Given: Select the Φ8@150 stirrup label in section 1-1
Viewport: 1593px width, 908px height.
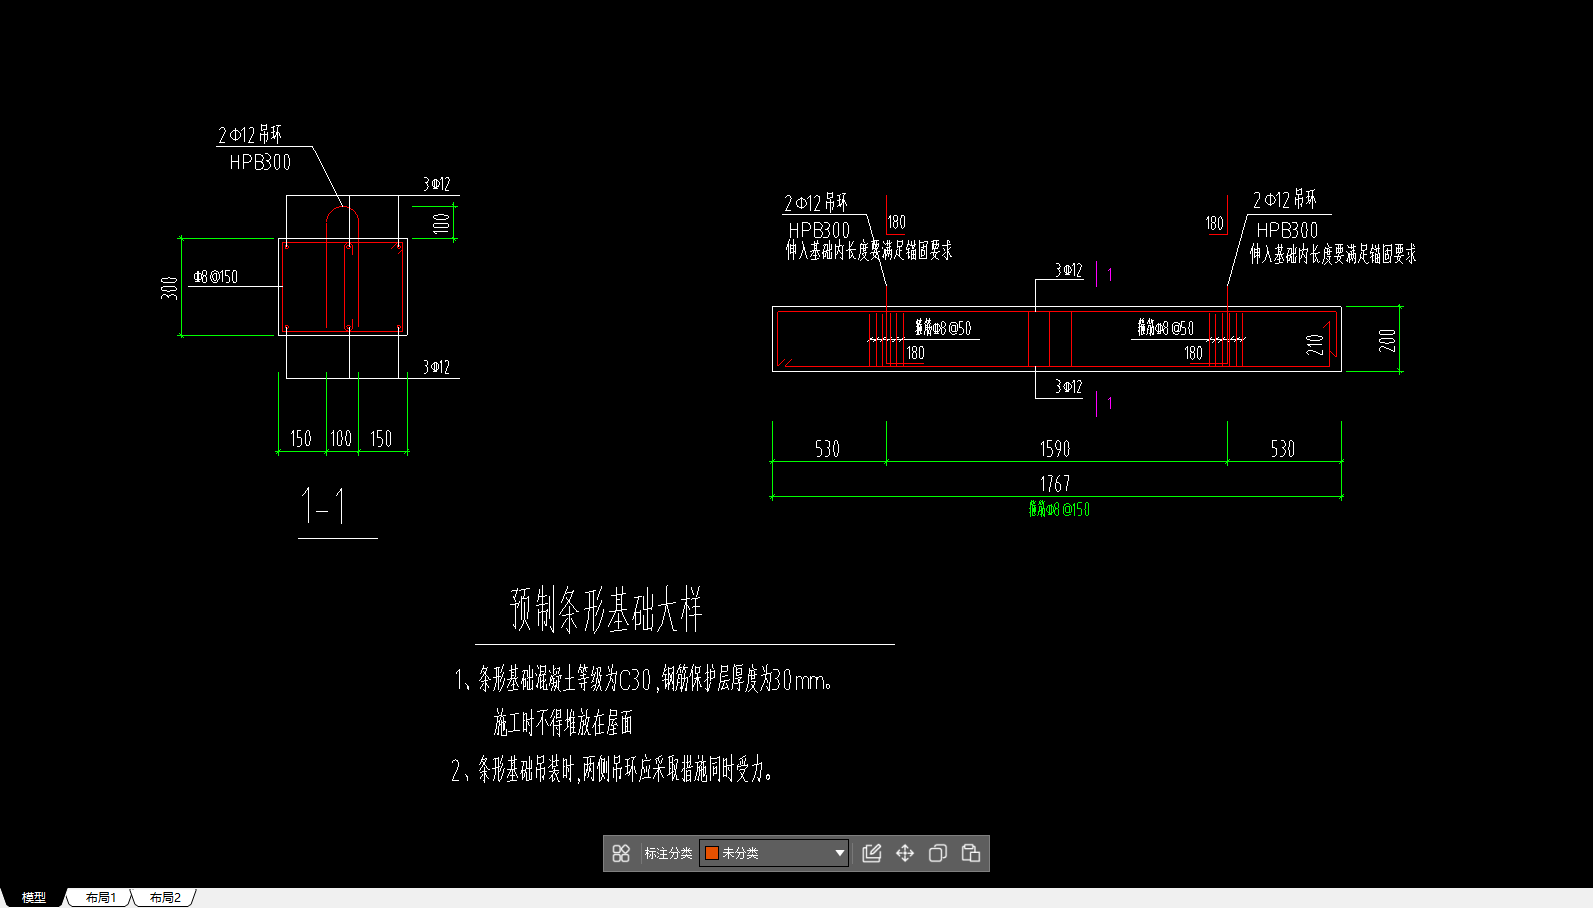Looking at the screenshot, I should coord(216,277).
